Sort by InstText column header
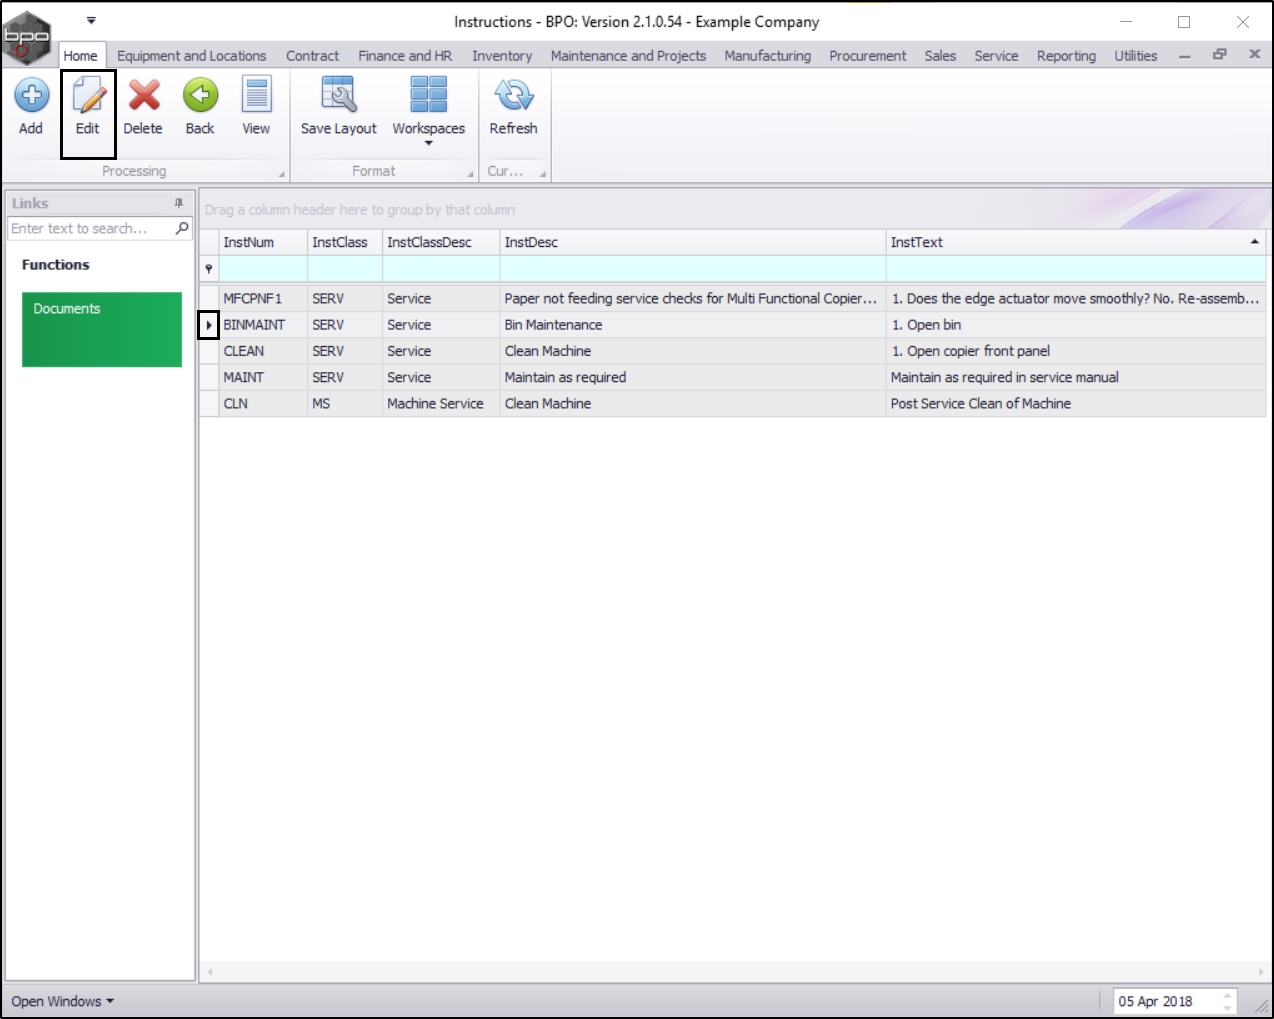 [1076, 242]
